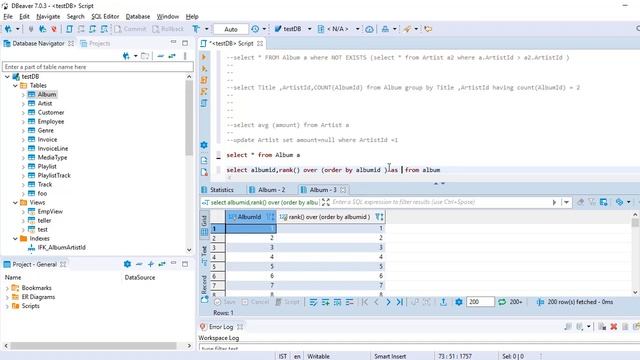Image resolution: width=640 pixels, height=360 pixels.
Task: Click the red Disconnect plug icon
Action: 53,29
